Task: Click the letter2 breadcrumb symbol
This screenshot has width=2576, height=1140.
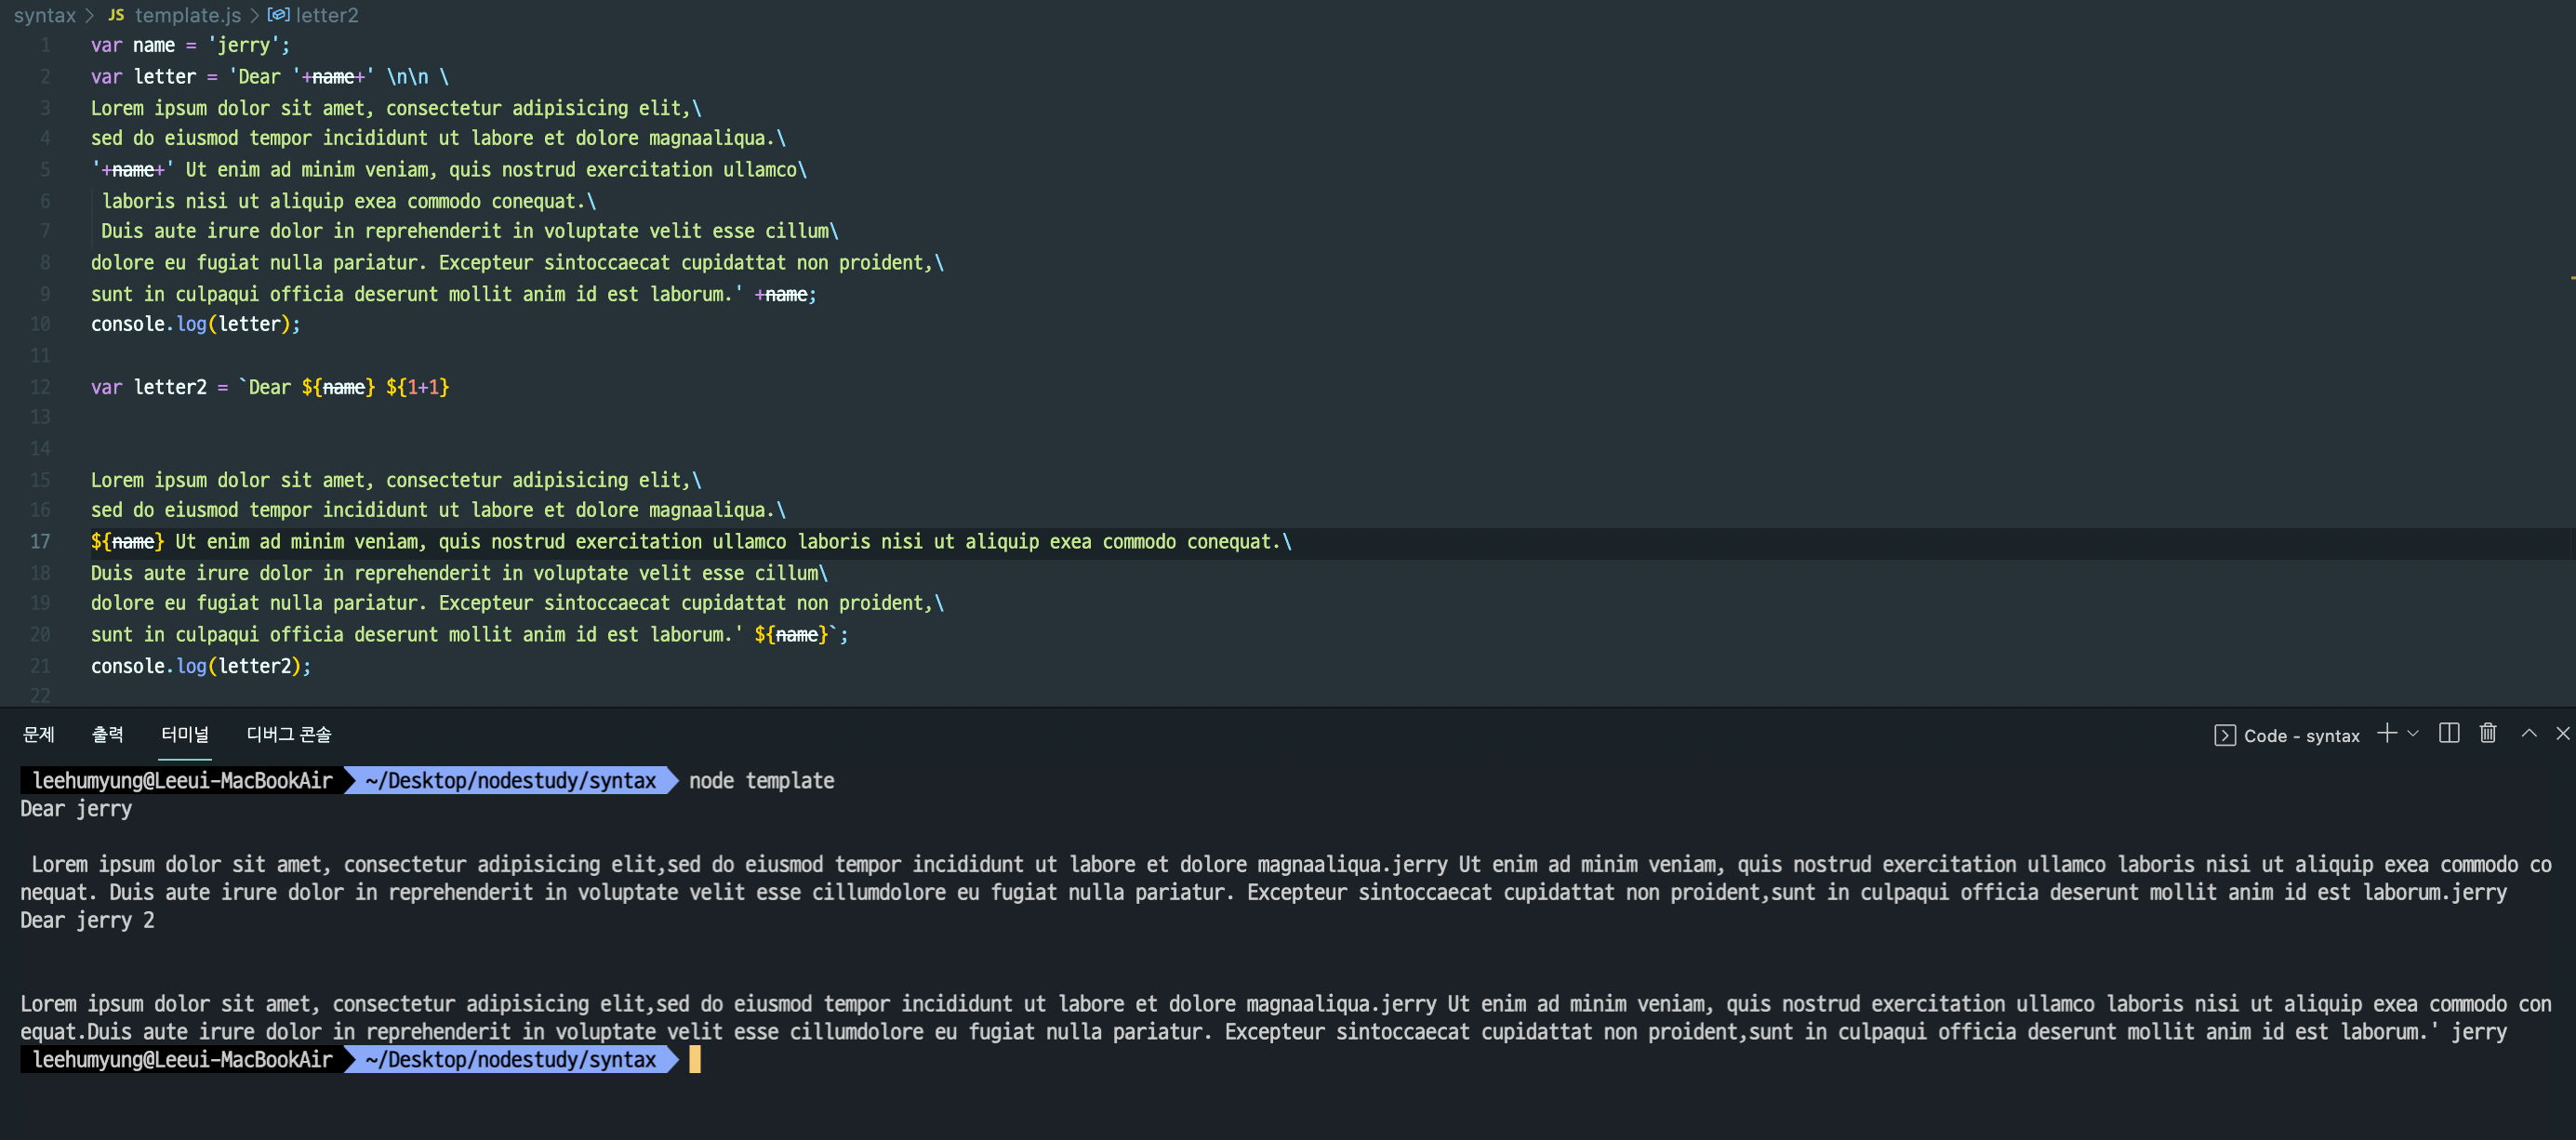Action: tap(327, 15)
